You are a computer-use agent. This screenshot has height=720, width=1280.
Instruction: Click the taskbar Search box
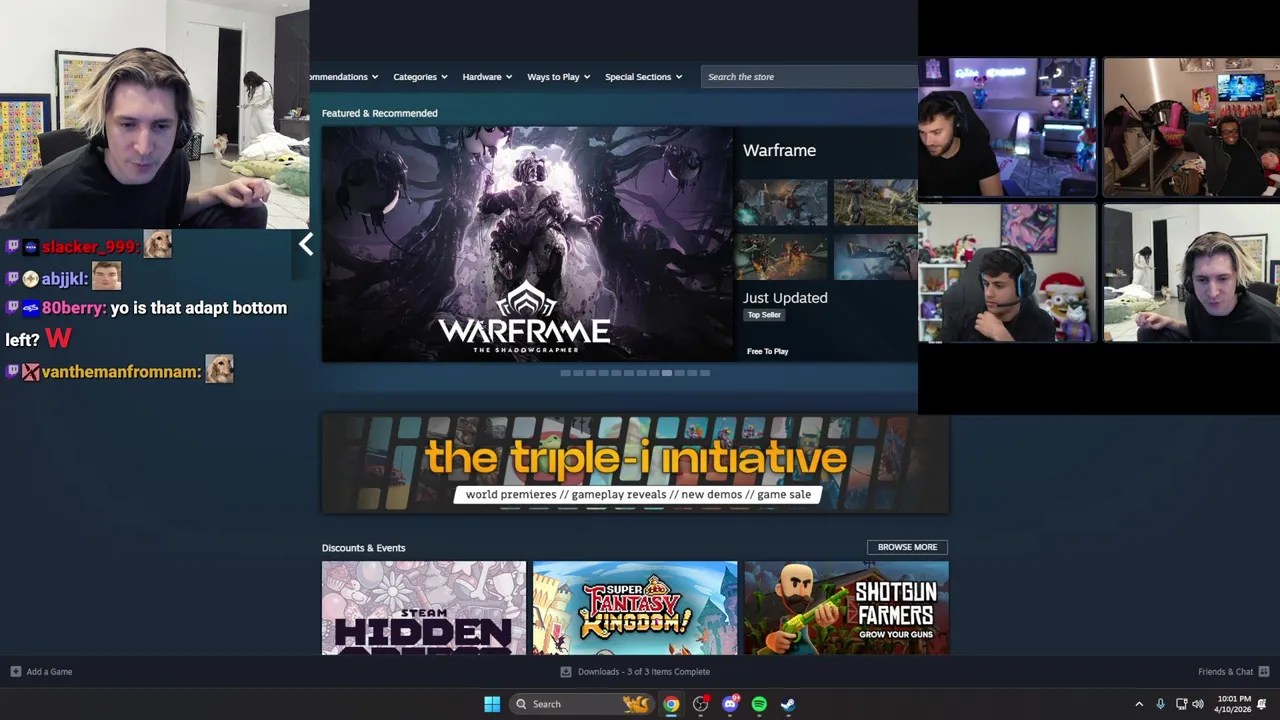[581, 704]
